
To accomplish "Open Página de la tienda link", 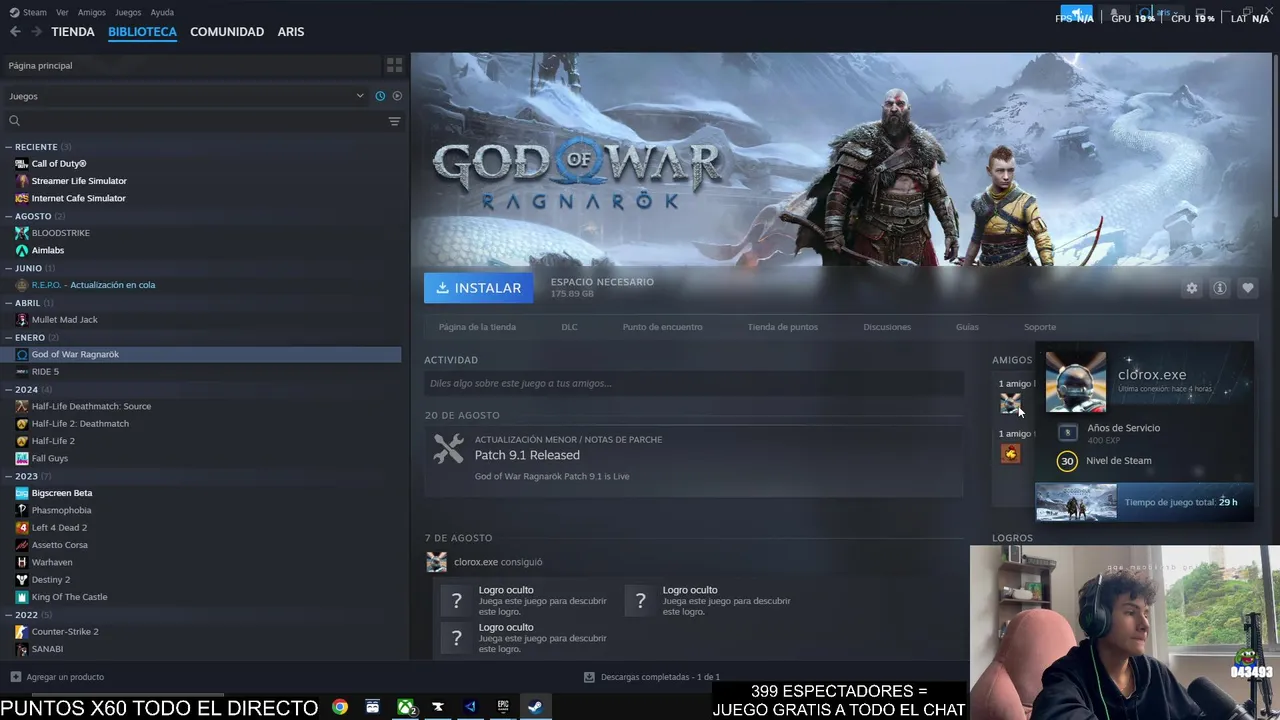I will tap(477, 327).
